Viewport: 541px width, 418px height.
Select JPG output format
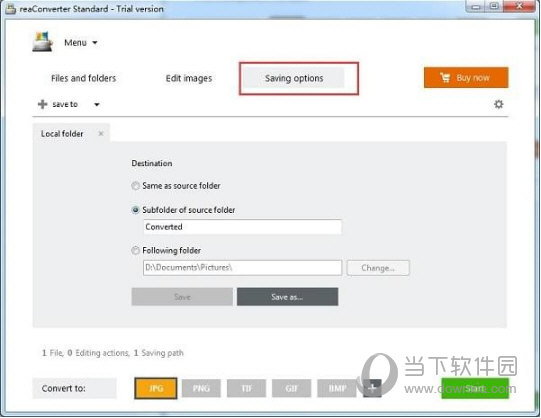(156, 388)
